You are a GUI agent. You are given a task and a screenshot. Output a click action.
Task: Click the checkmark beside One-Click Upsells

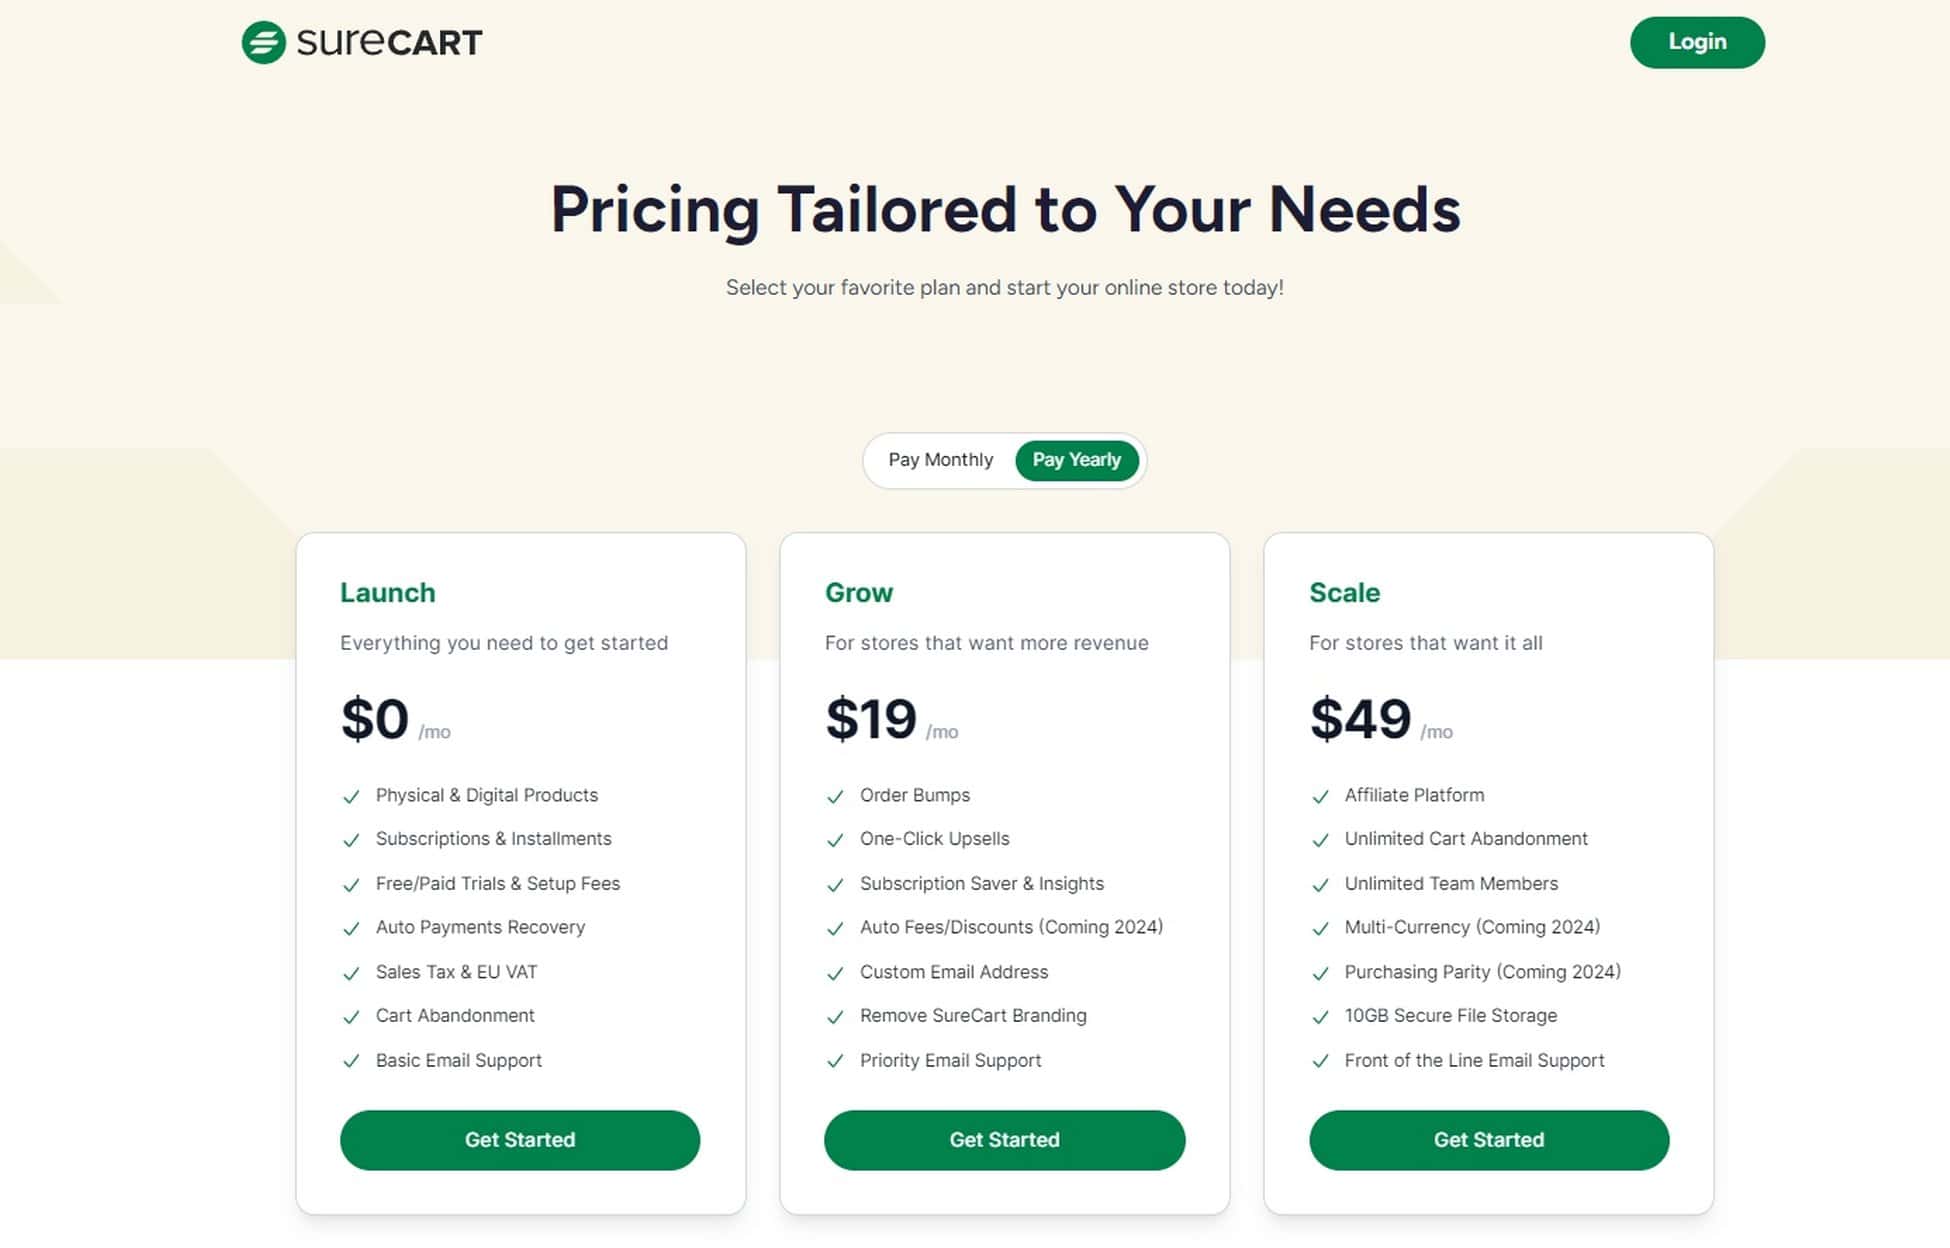coord(835,839)
